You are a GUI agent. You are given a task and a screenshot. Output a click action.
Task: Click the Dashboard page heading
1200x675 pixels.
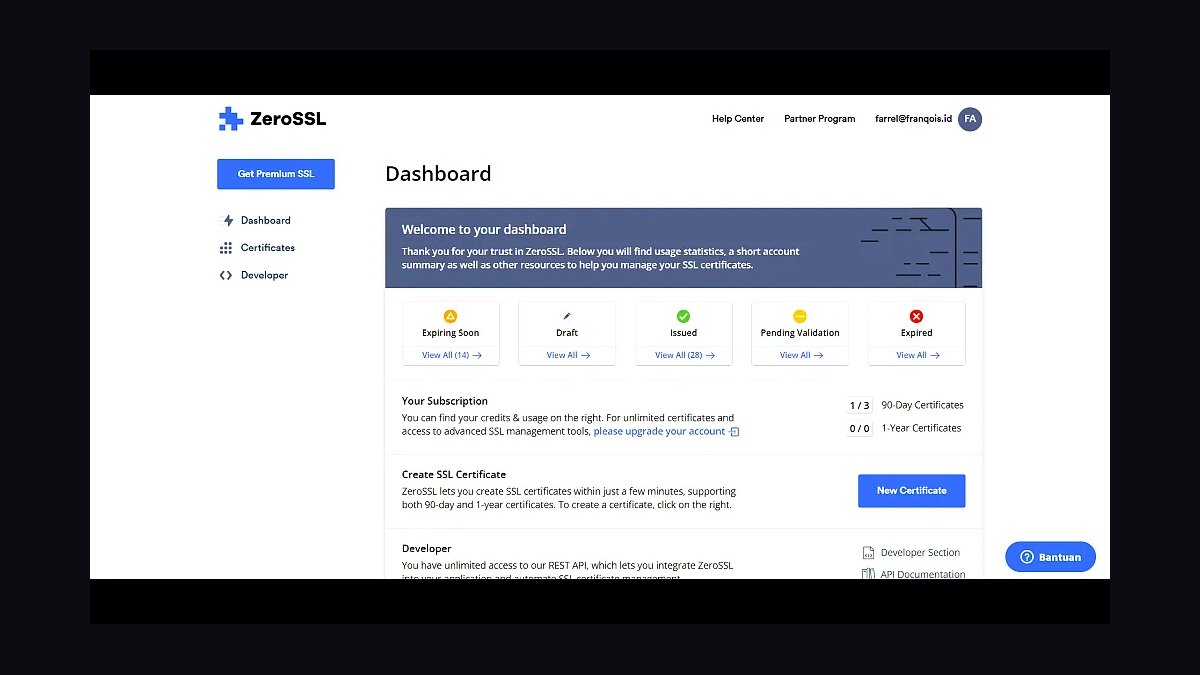click(x=438, y=174)
